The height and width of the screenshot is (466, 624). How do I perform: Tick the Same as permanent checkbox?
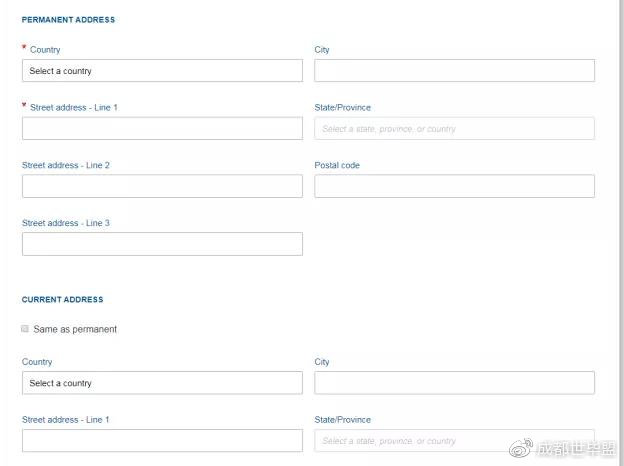(x=25, y=329)
